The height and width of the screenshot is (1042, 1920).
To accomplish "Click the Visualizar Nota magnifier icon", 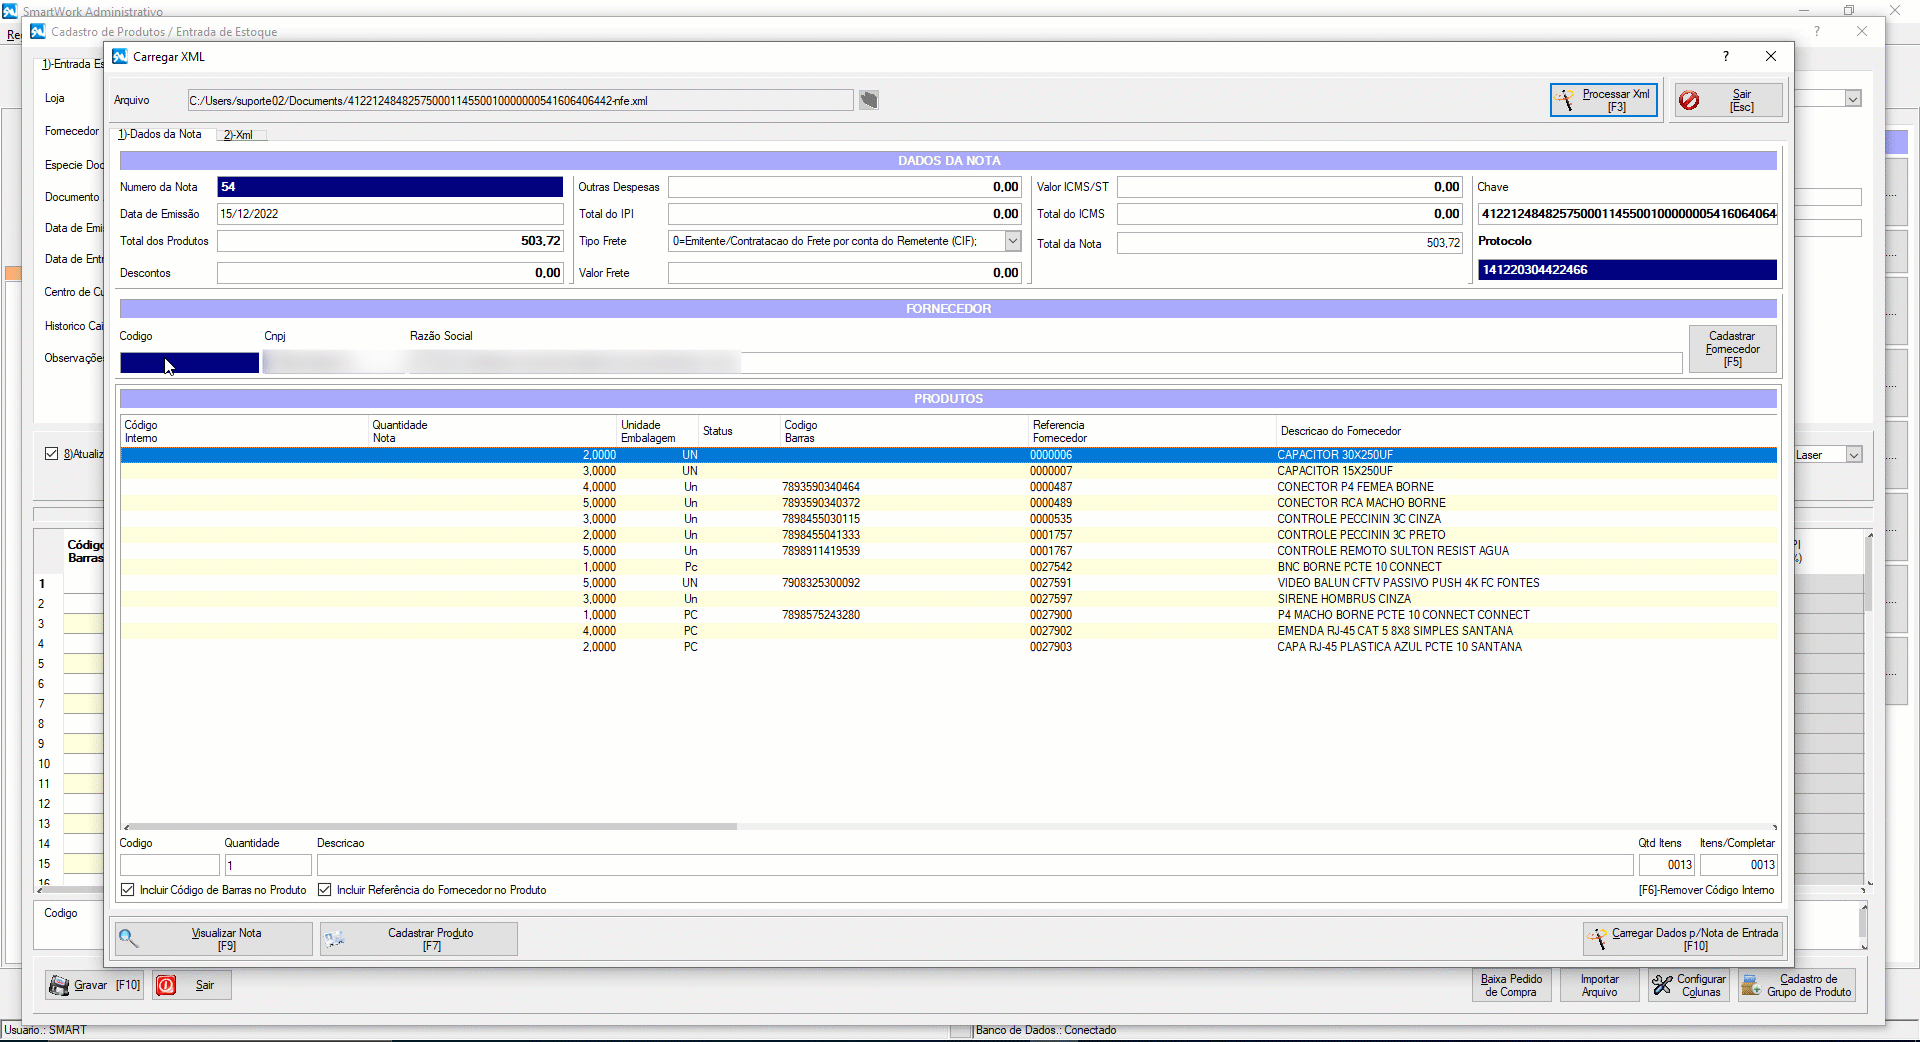I will coord(128,939).
